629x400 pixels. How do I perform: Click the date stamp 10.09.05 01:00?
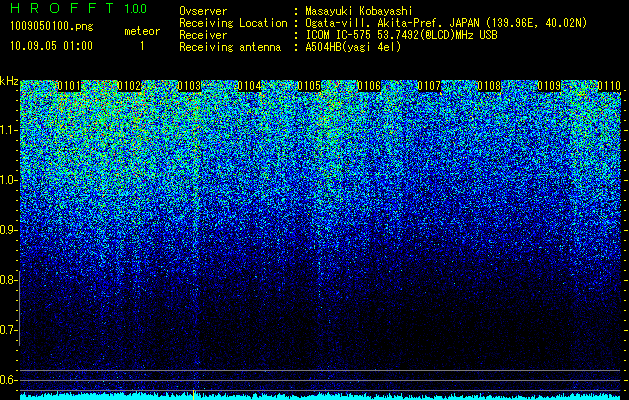click(x=51, y=46)
